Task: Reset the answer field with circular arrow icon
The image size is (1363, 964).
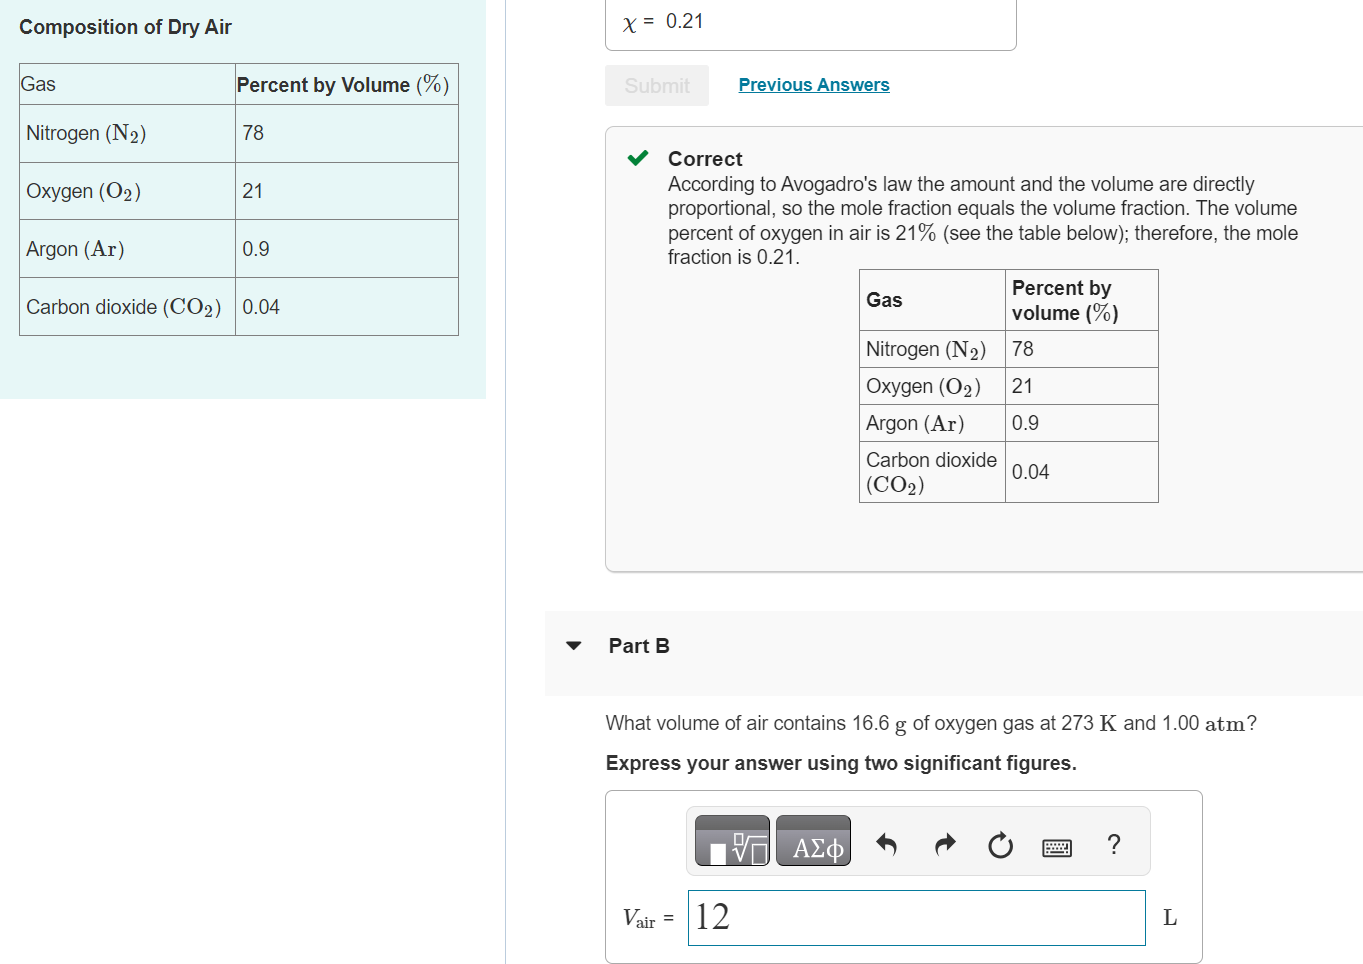Action: (x=1000, y=845)
